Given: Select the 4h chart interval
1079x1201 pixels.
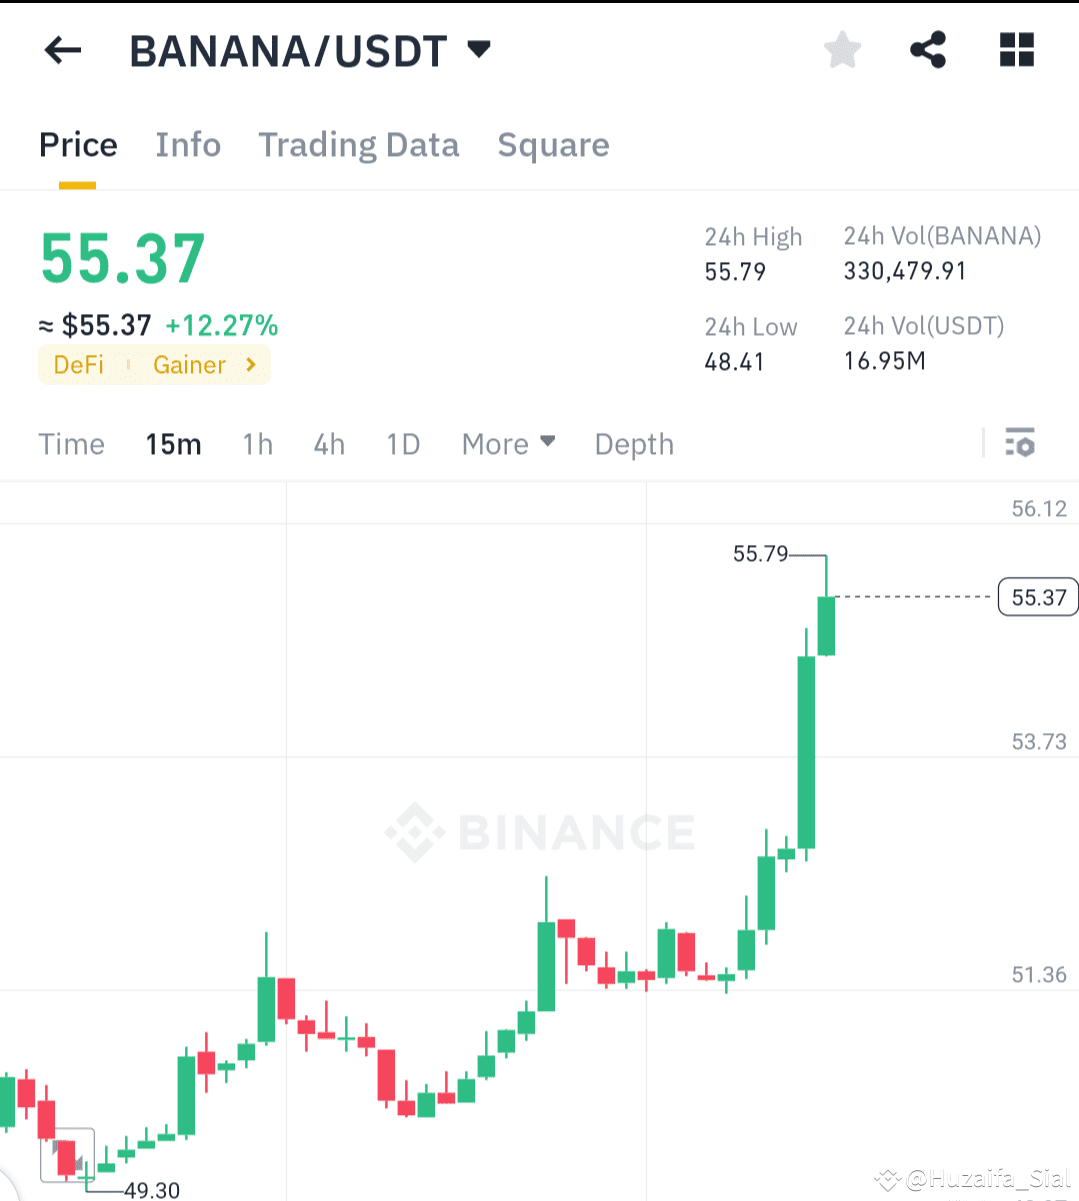Looking at the screenshot, I should click(329, 443).
